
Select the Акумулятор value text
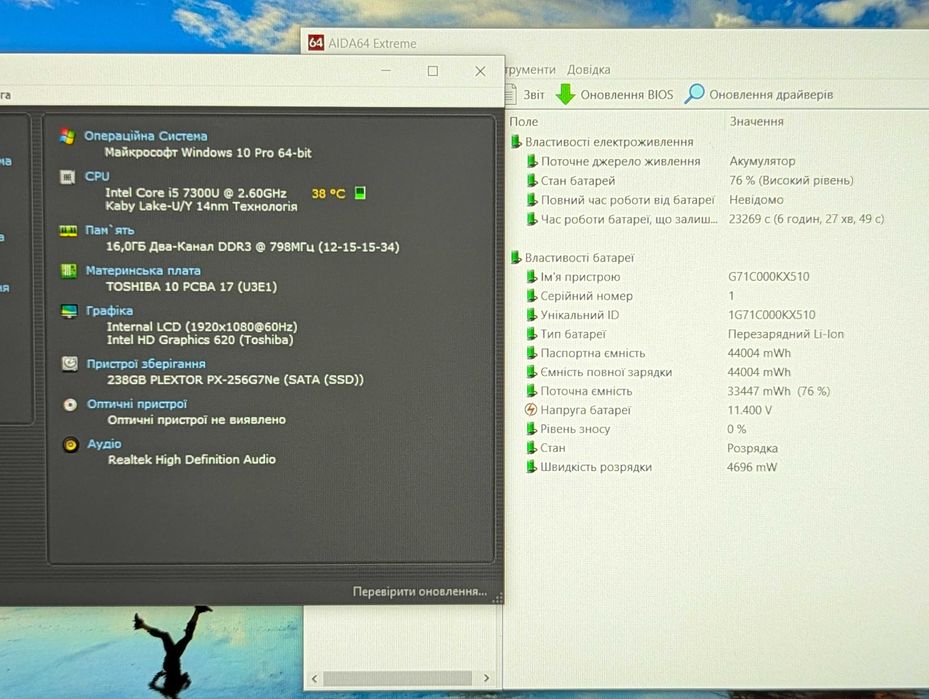pos(762,161)
